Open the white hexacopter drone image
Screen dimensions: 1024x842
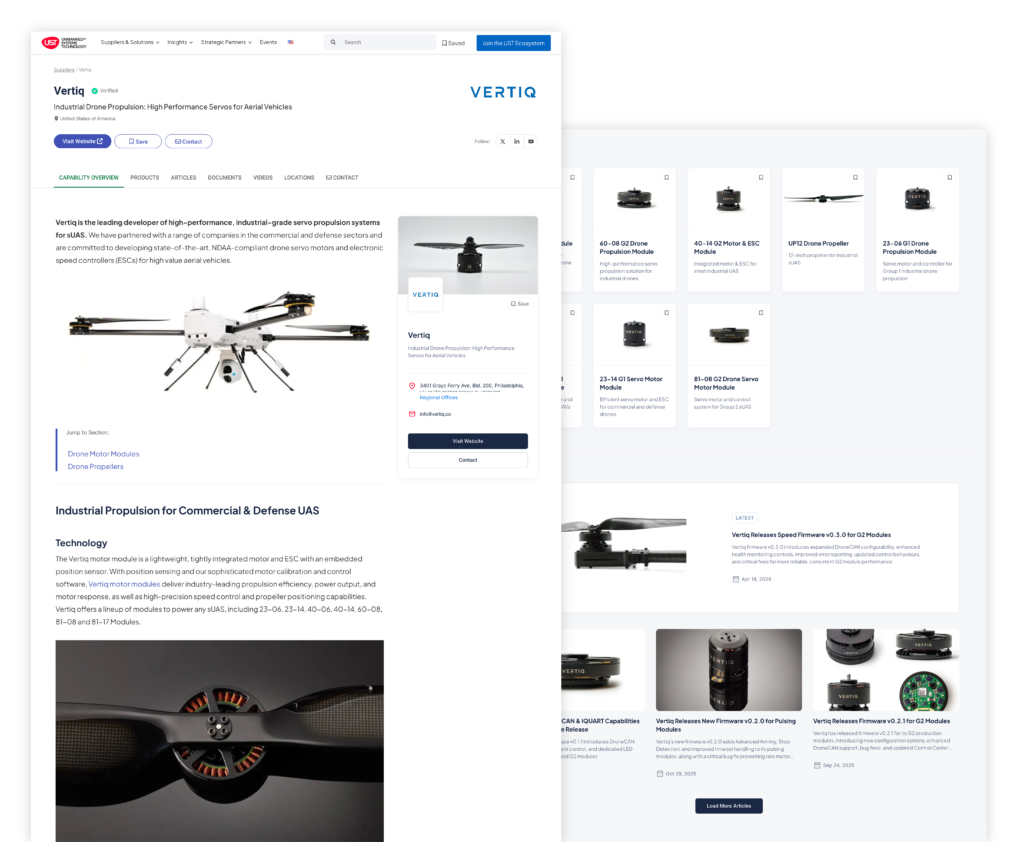tap(219, 341)
